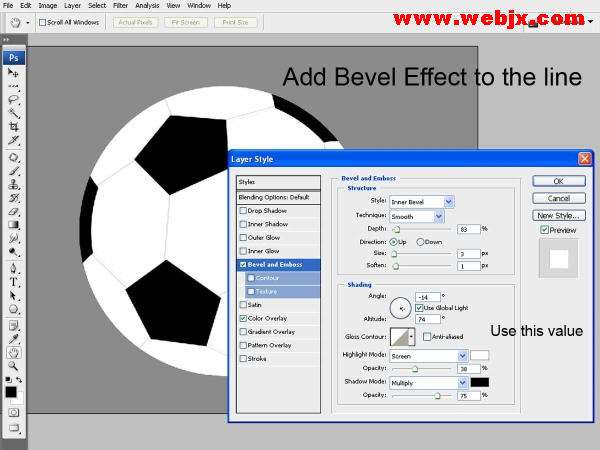Select the Eraser tool
This screenshot has height=450, width=600.
point(13,212)
